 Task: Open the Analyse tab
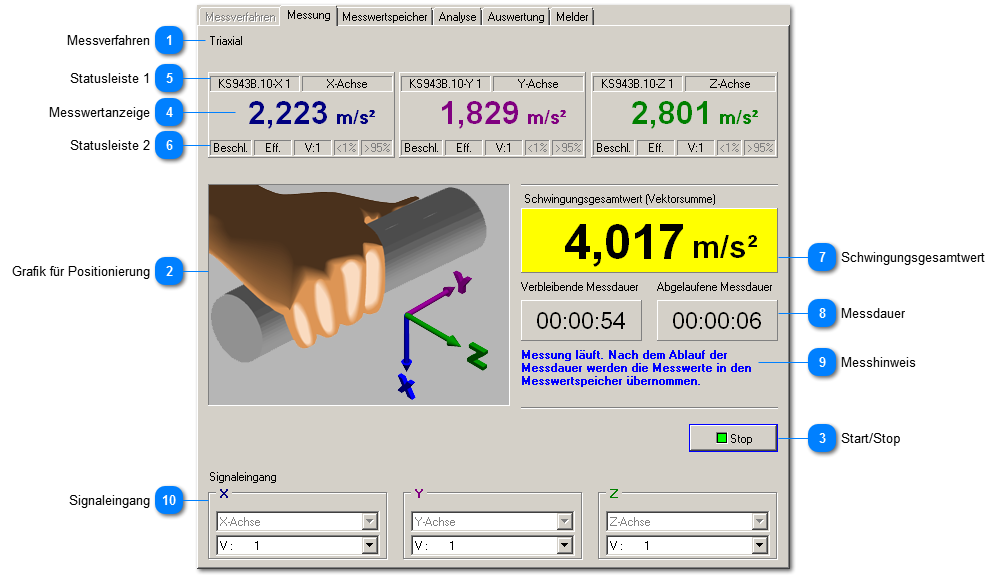tap(457, 17)
